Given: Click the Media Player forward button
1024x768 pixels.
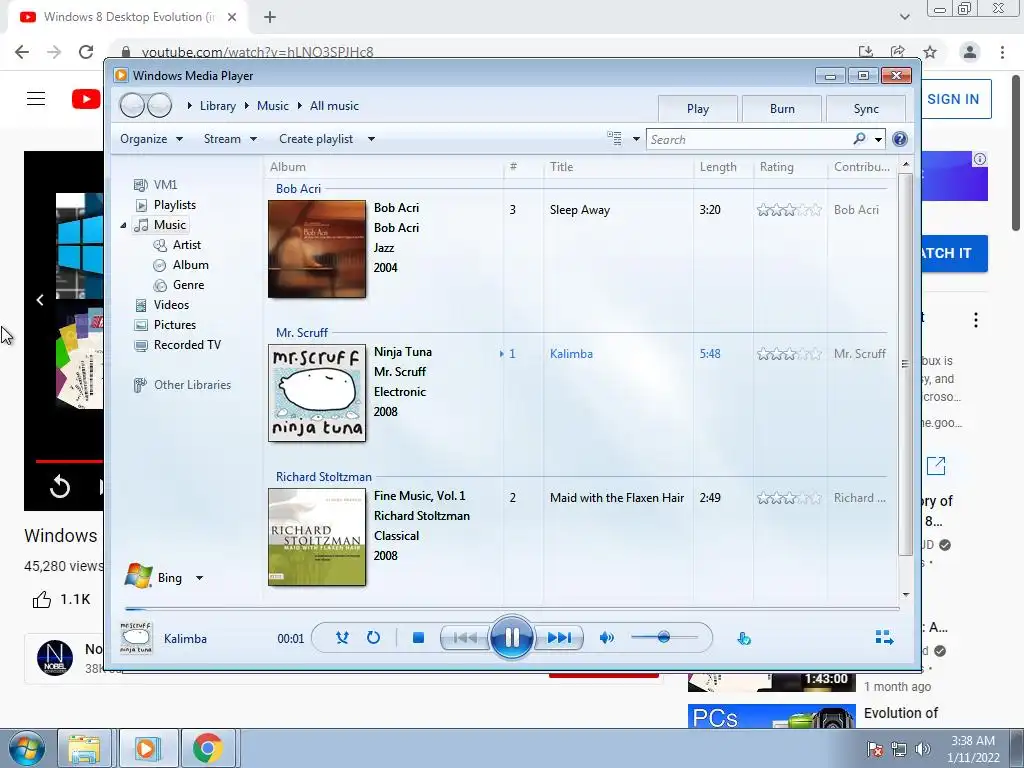Looking at the screenshot, I should (159, 105).
